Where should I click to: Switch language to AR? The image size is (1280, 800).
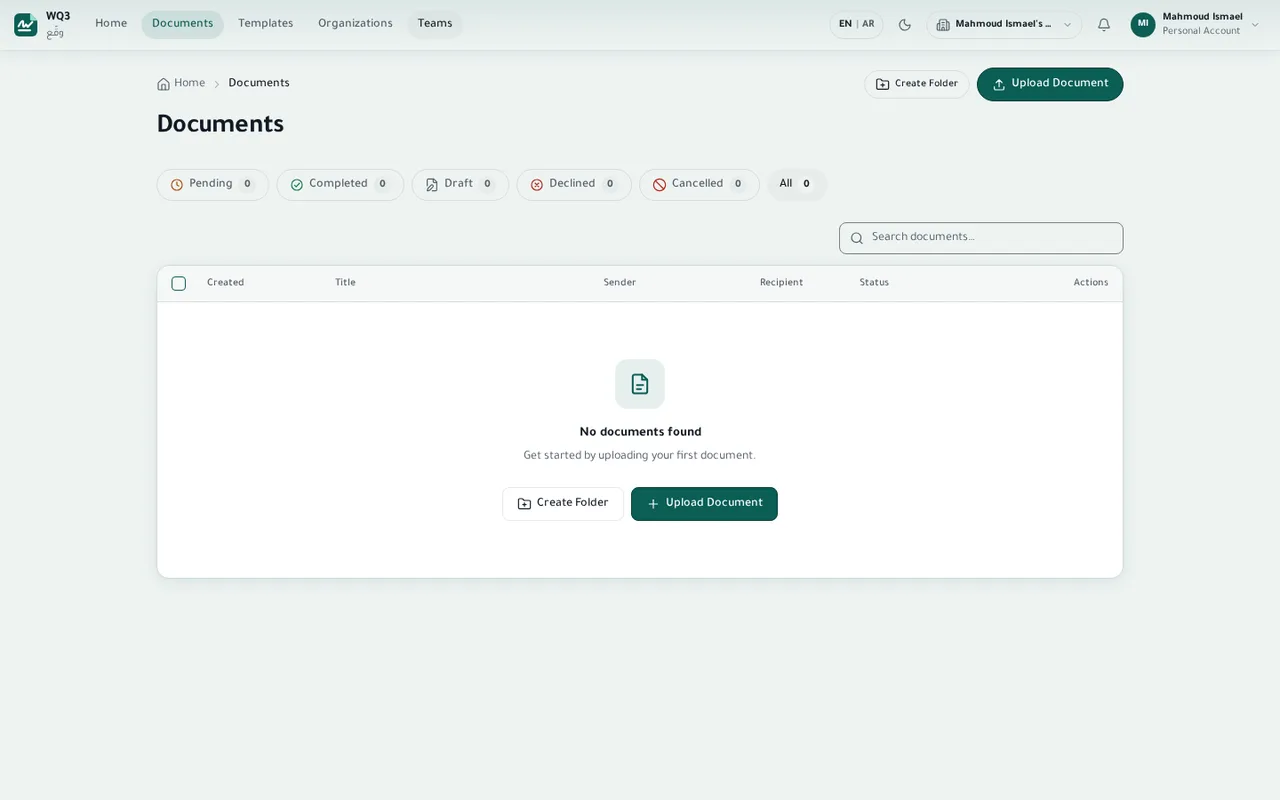[868, 24]
